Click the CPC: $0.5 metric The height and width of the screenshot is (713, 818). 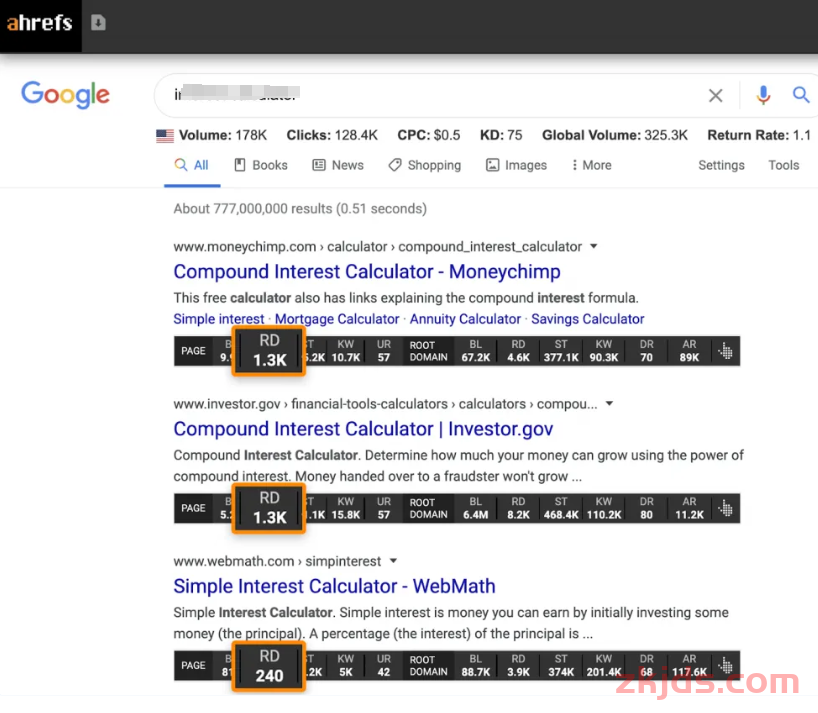(429, 136)
